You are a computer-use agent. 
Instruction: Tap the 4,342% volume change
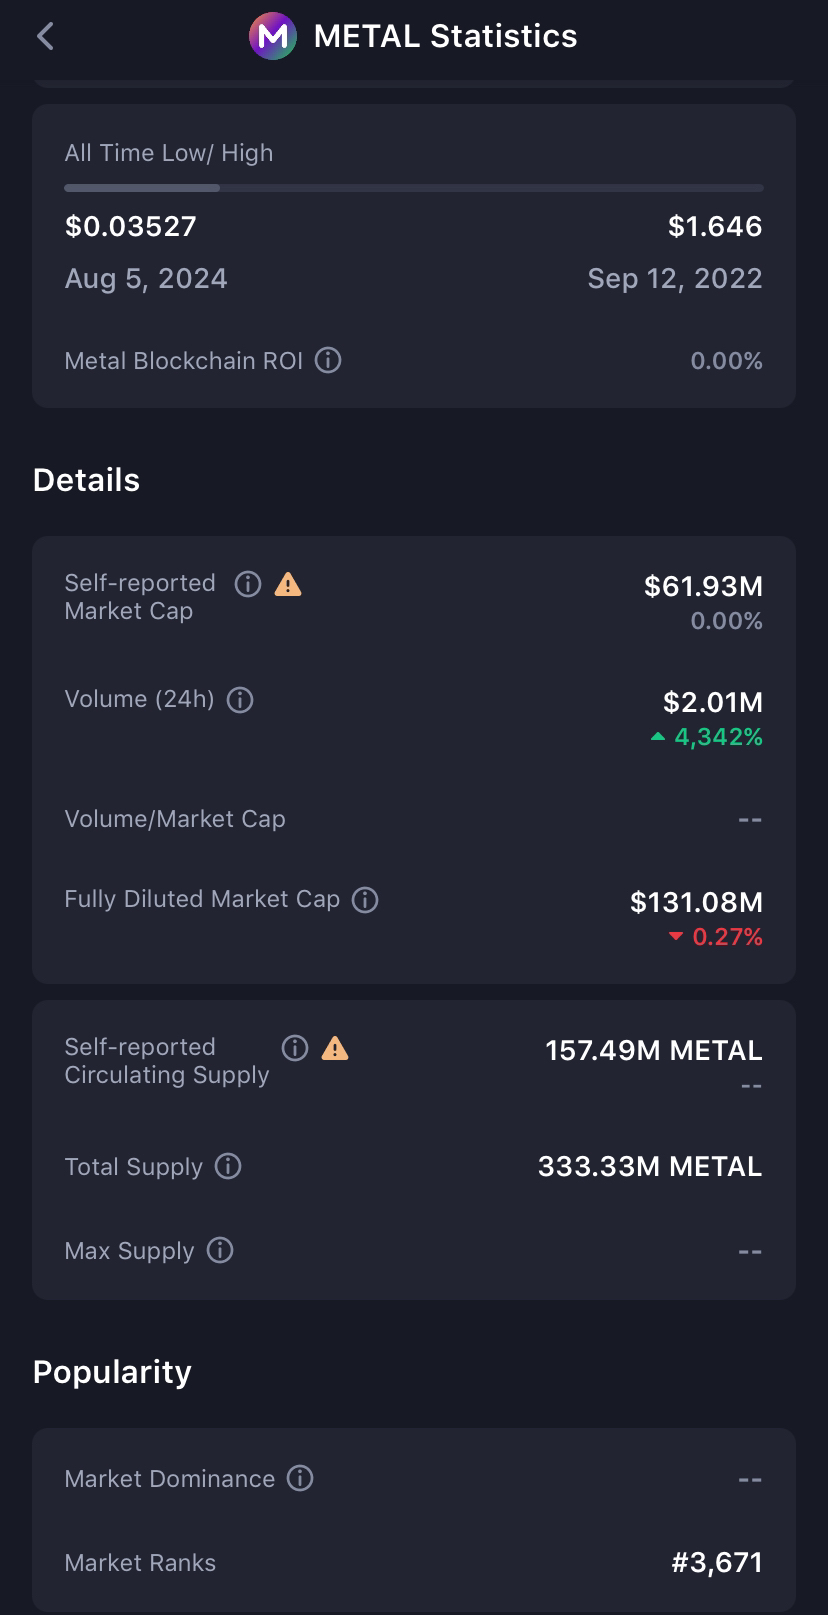(x=717, y=737)
